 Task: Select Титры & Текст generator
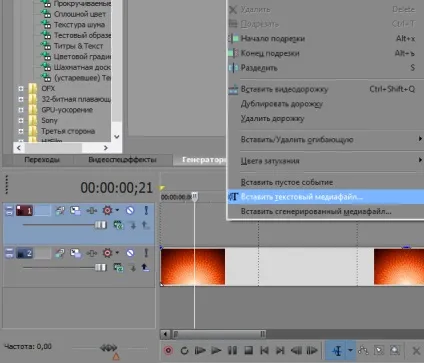click(79, 46)
